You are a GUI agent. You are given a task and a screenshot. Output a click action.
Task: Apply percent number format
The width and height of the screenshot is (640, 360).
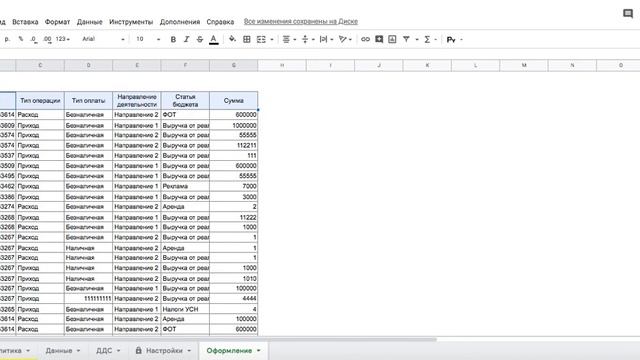point(21,39)
